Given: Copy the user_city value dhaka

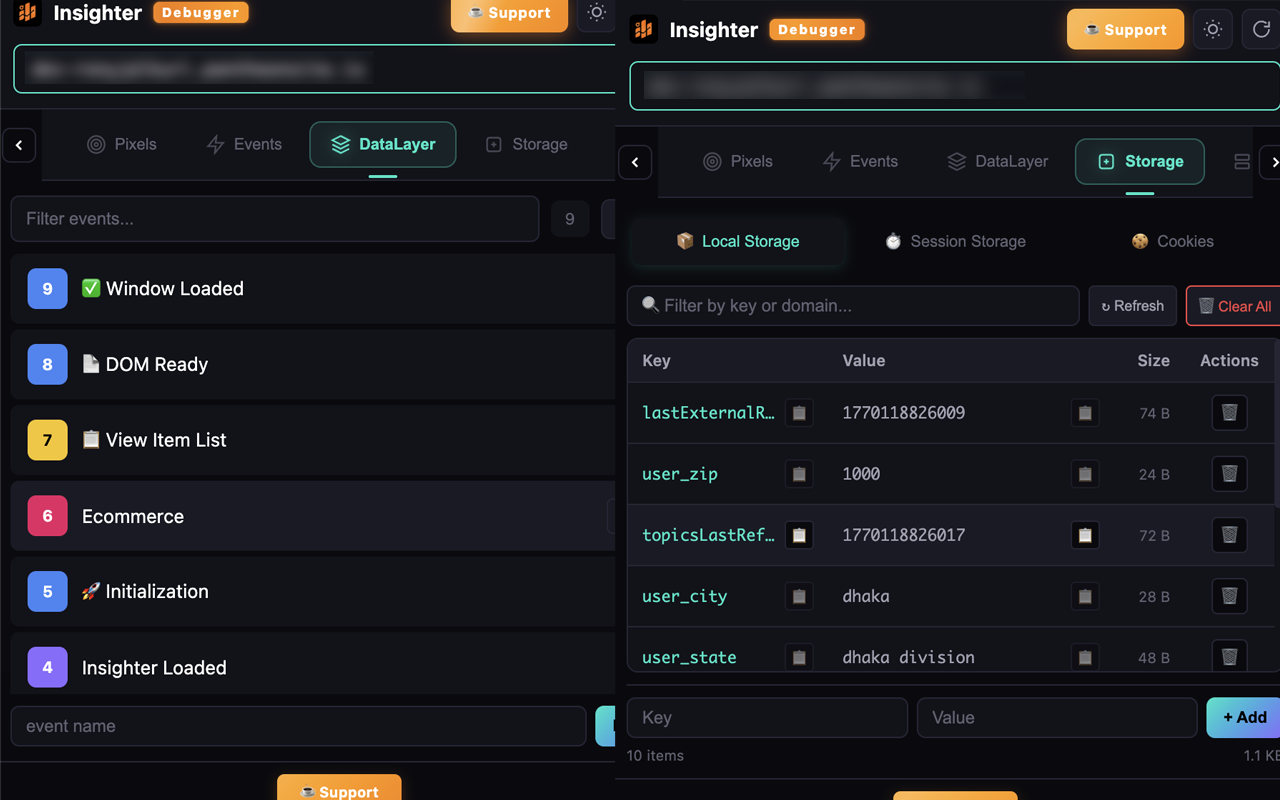Looking at the screenshot, I should click(x=1085, y=596).
